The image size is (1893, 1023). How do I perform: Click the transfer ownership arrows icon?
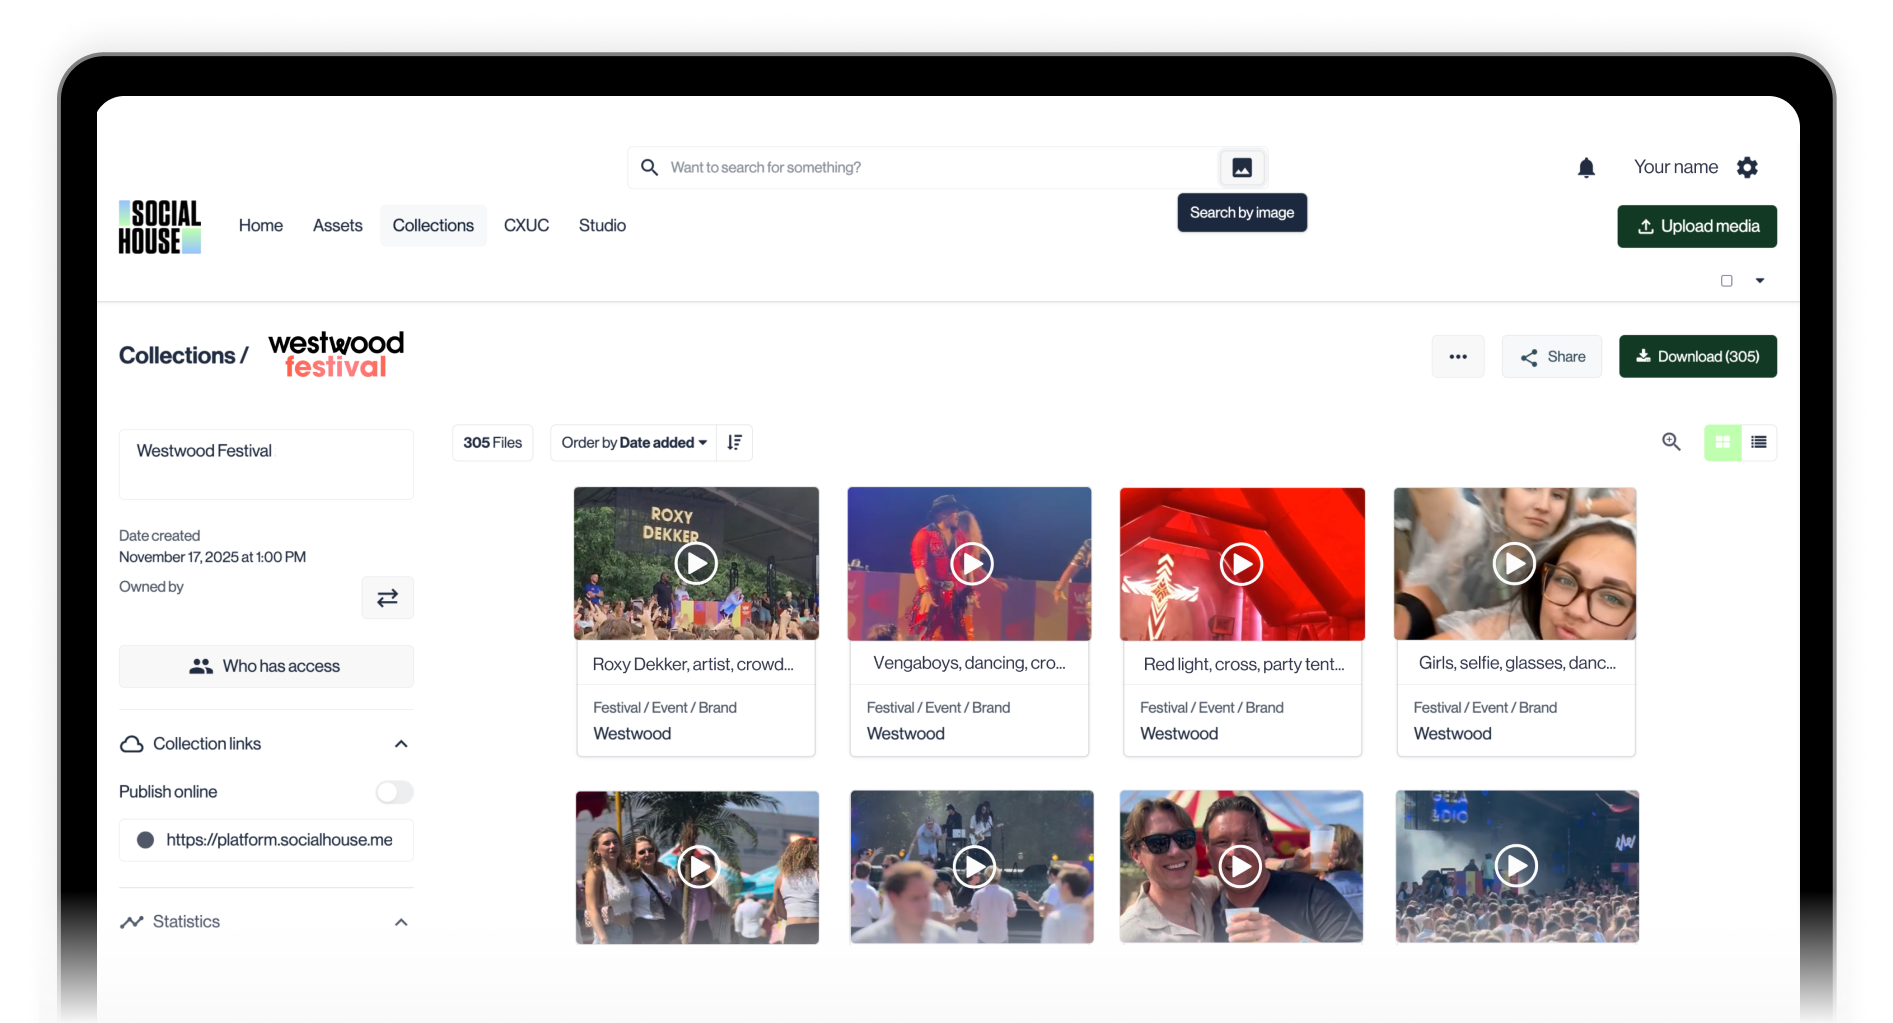tap(387, 598)
